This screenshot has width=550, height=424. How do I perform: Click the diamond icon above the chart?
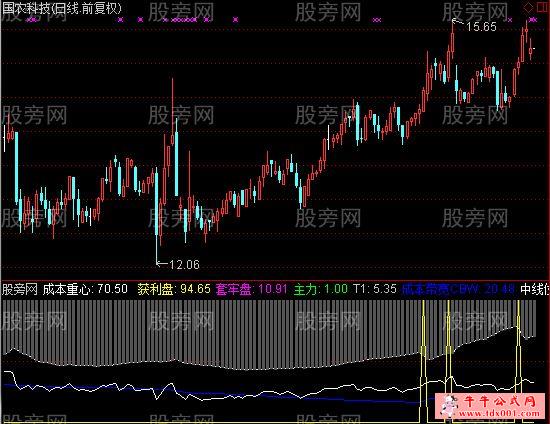[528, 7]
